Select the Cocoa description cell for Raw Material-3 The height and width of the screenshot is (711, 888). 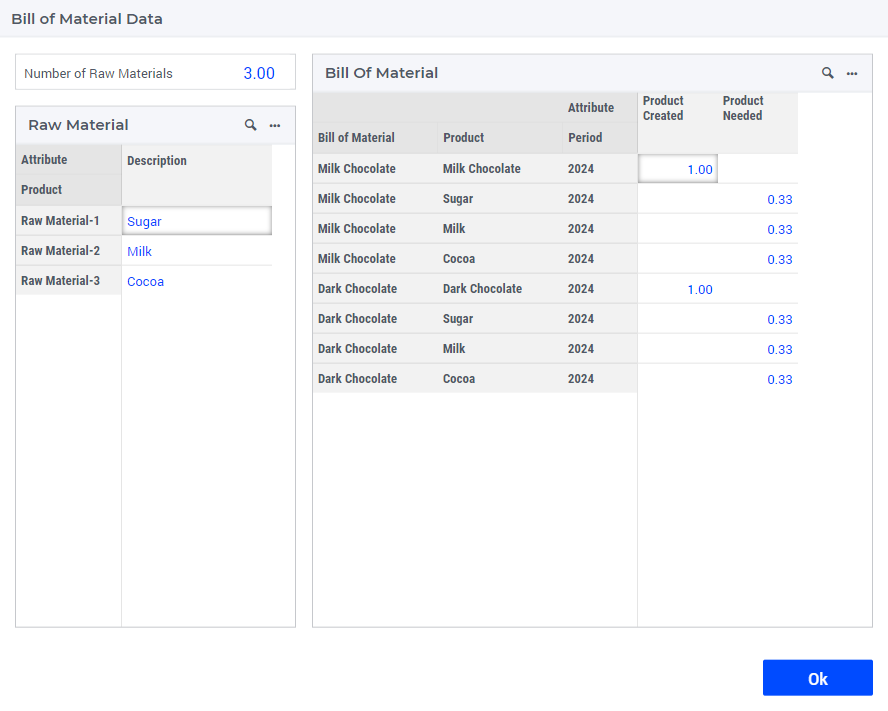pos(197,281)
